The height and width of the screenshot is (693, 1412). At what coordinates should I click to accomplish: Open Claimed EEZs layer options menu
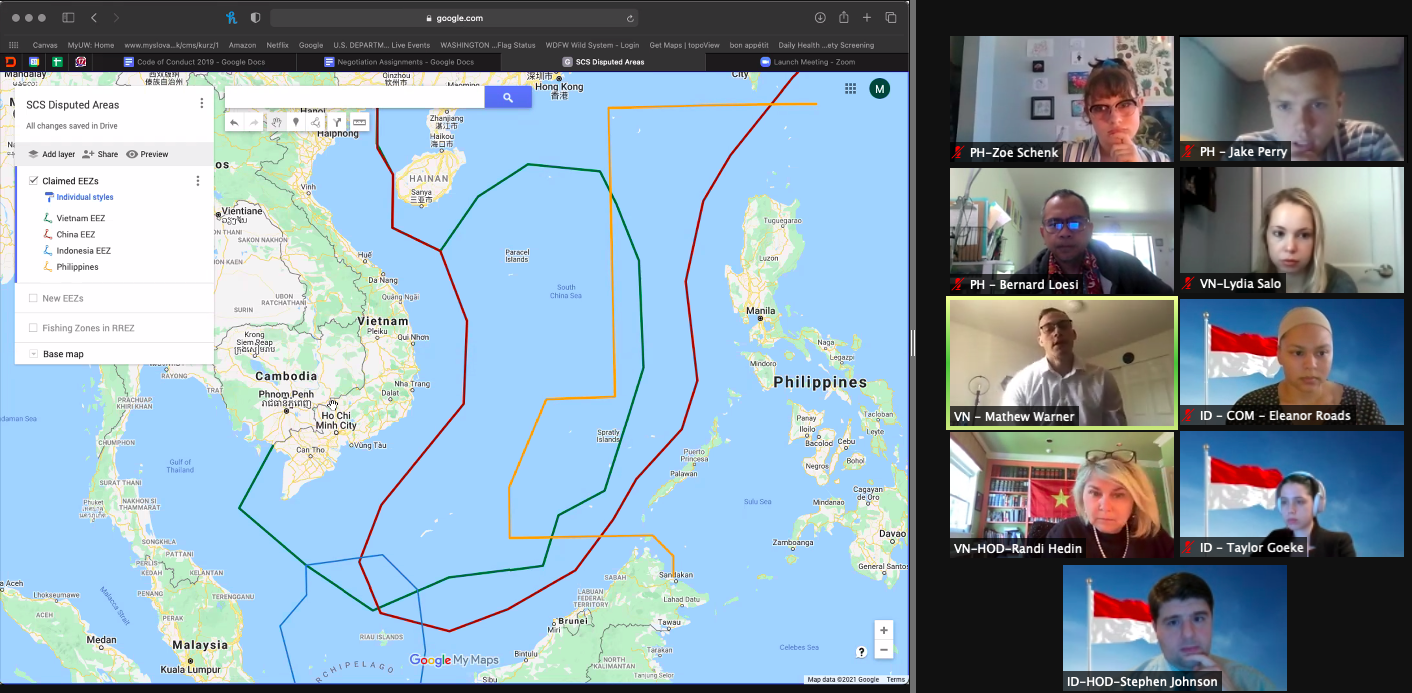point(198,181)
